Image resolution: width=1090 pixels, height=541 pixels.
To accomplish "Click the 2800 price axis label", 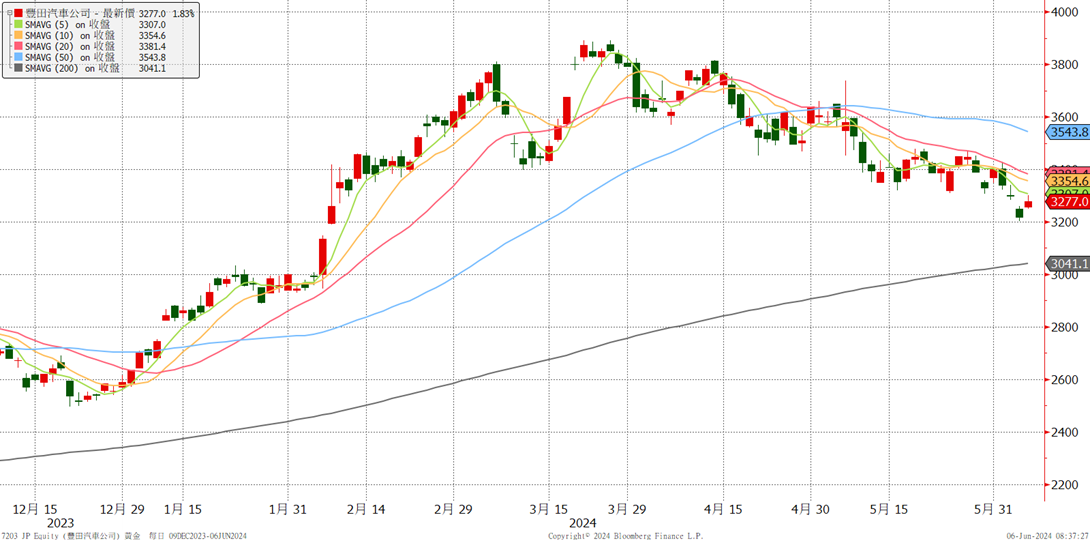I will [1064, 327].
